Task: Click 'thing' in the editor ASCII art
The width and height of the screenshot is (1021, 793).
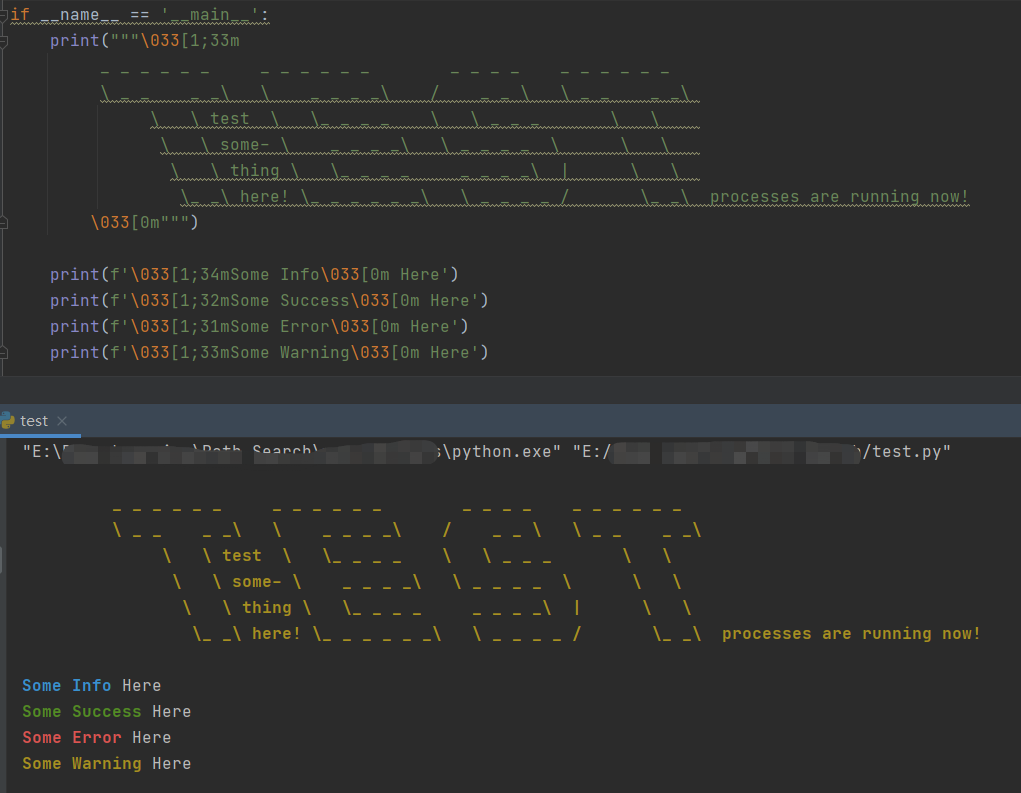Action: [x=255, y=171]
